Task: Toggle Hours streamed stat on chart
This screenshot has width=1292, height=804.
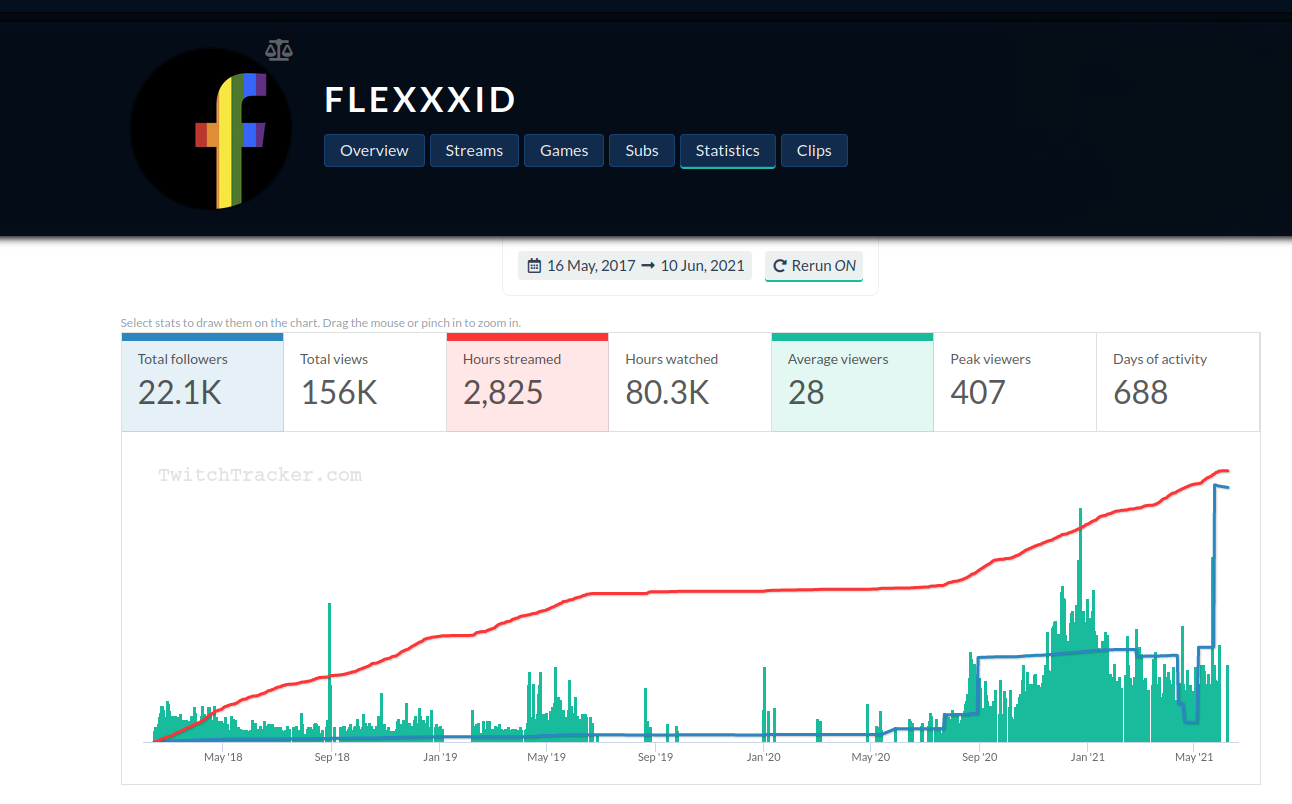Action: pyautogui.click(x=528, y=383)
